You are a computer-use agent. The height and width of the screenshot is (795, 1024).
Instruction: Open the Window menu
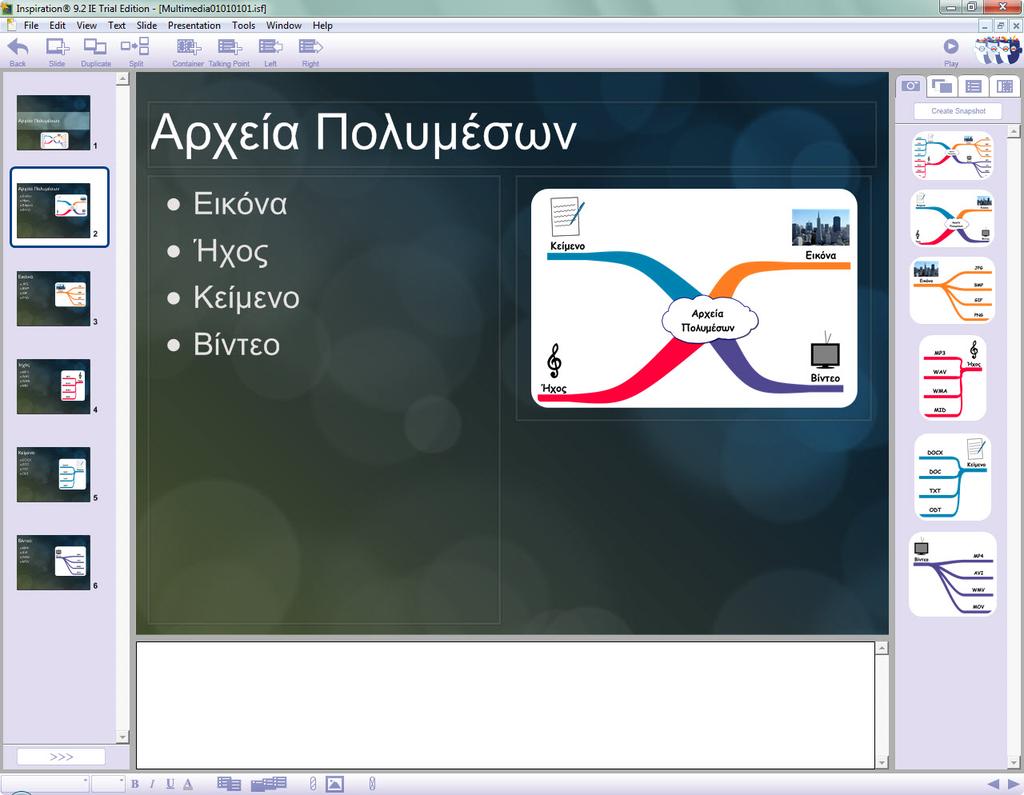(283, 25)
